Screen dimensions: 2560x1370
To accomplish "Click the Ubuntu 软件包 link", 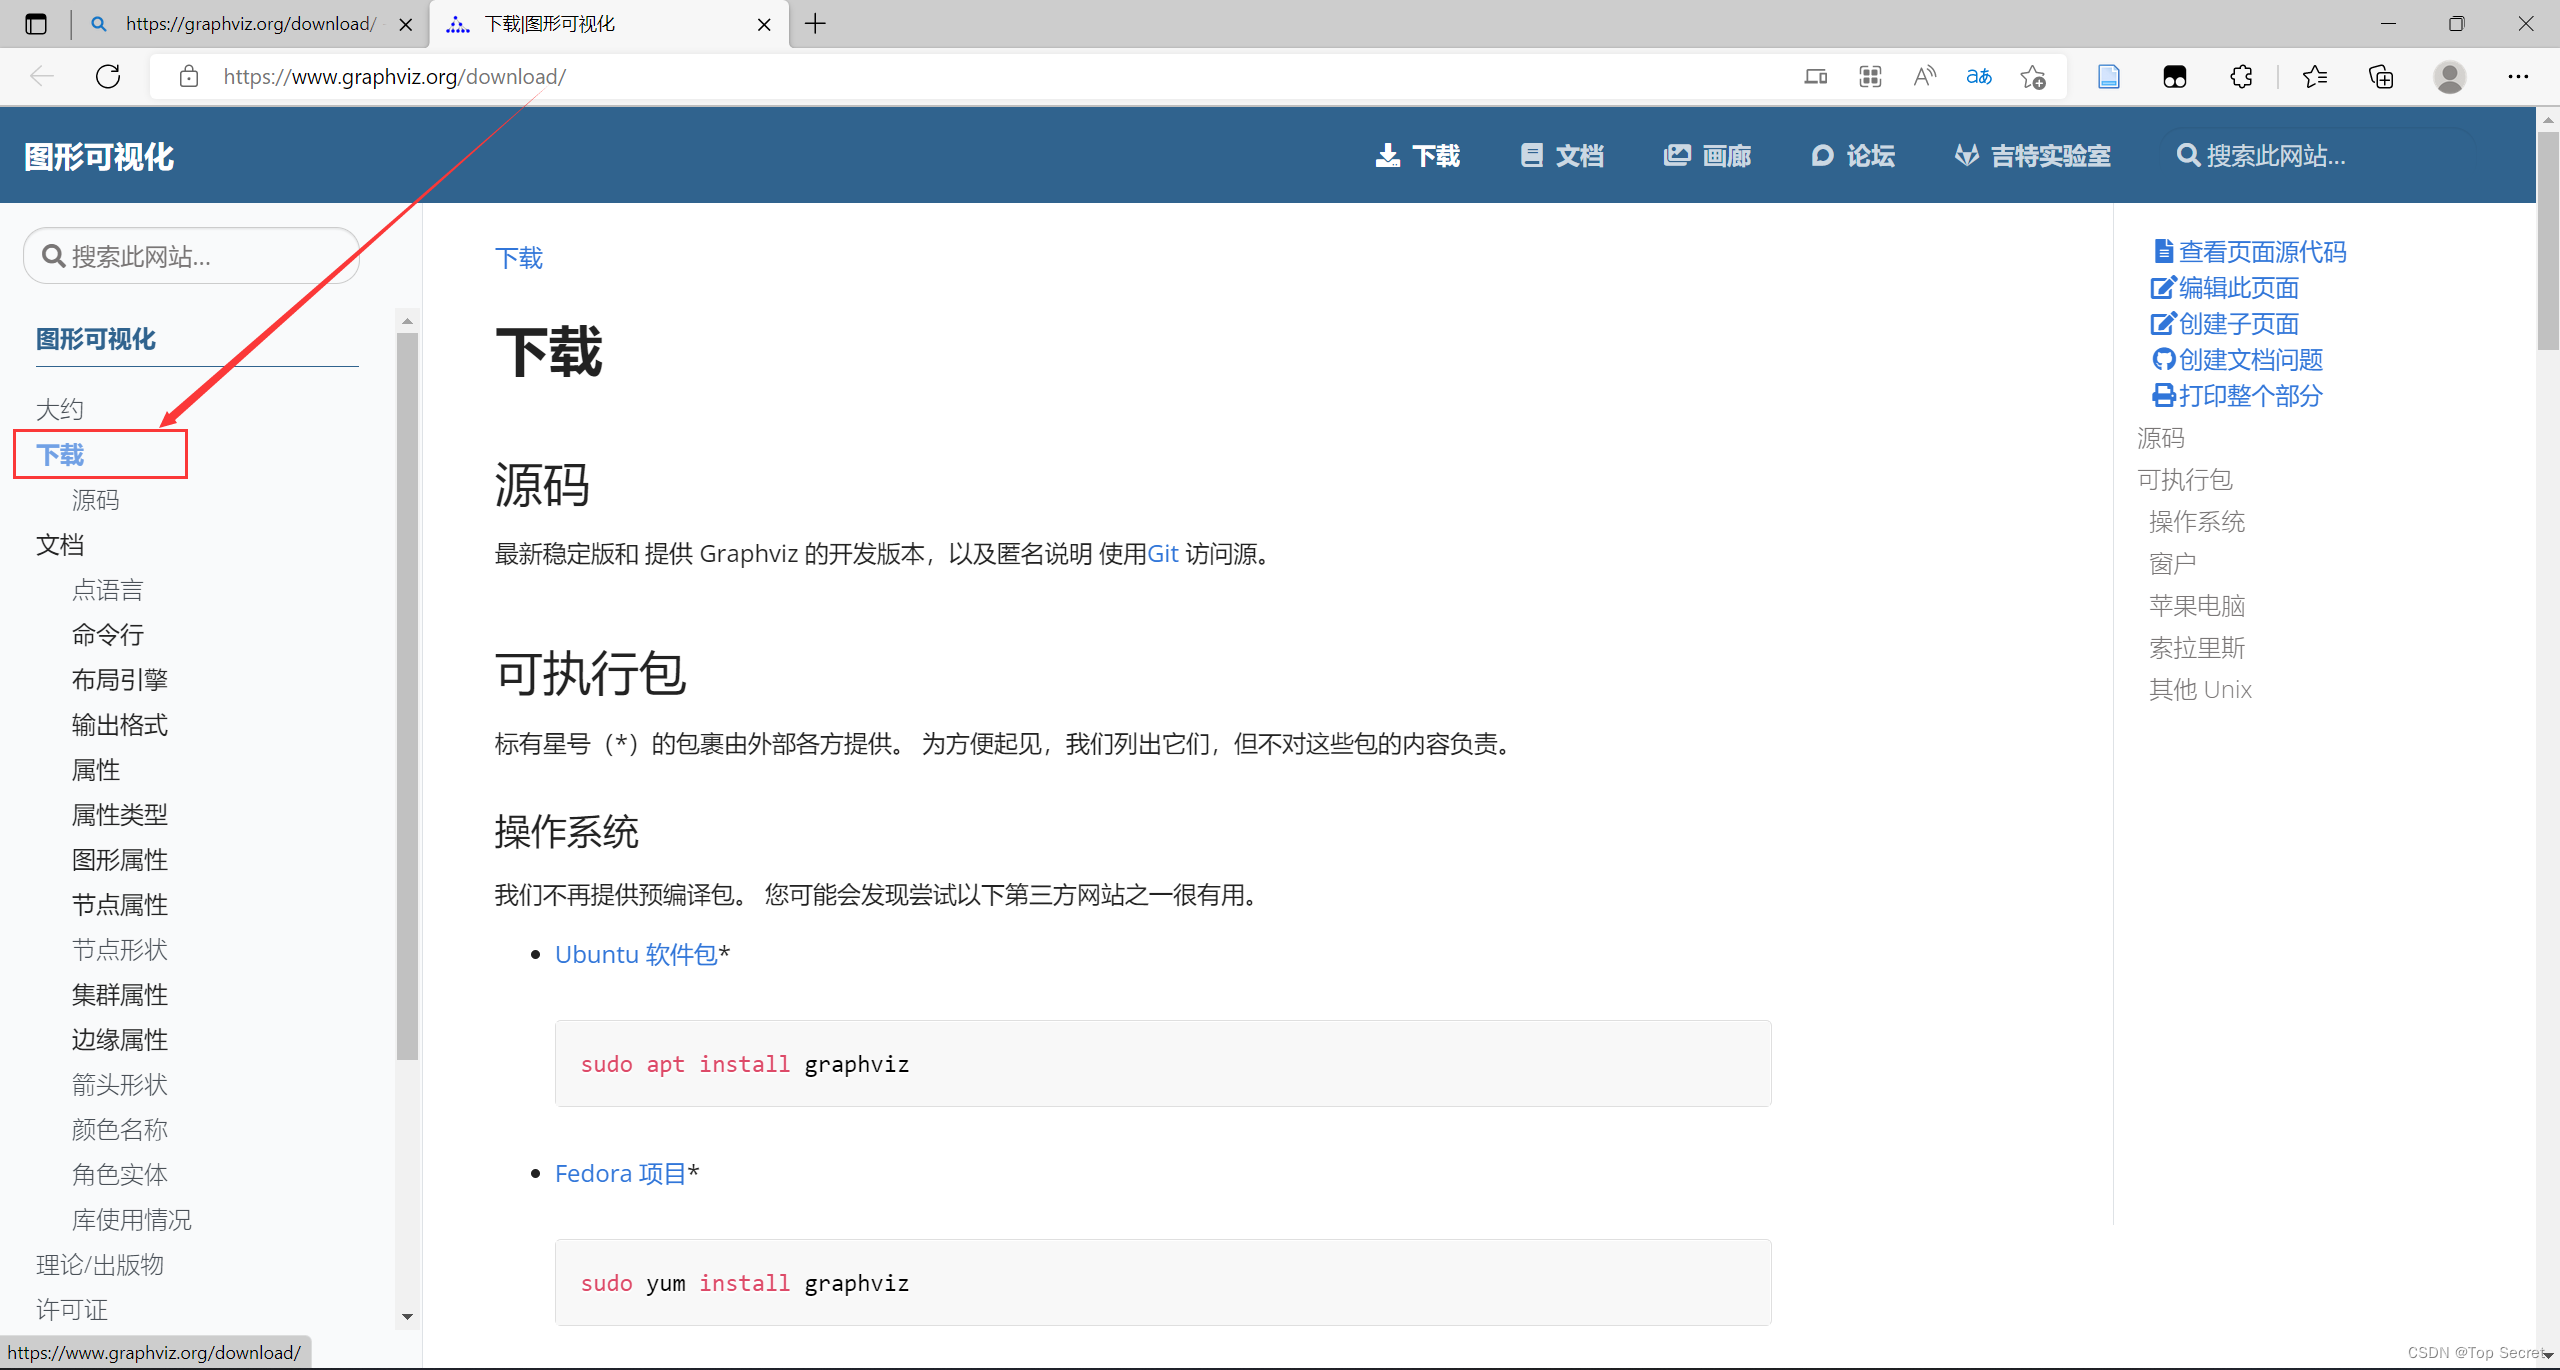I will (636, 955).
